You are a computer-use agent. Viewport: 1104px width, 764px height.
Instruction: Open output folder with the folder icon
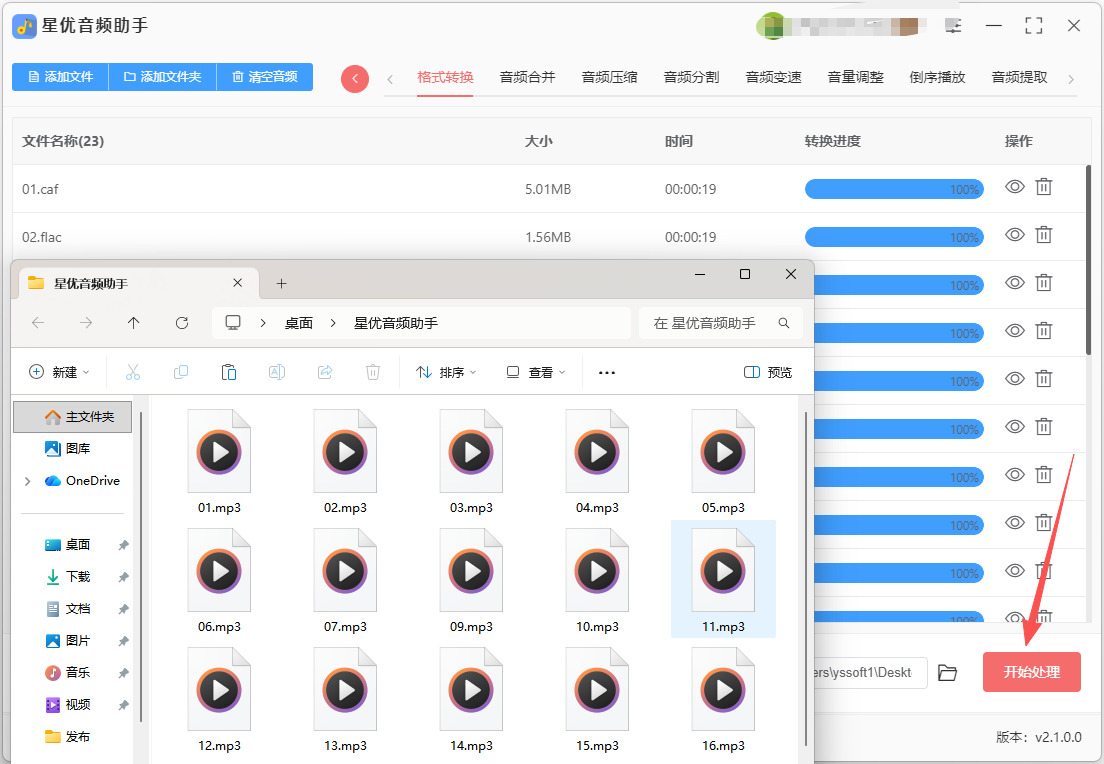tap(948, 673)
